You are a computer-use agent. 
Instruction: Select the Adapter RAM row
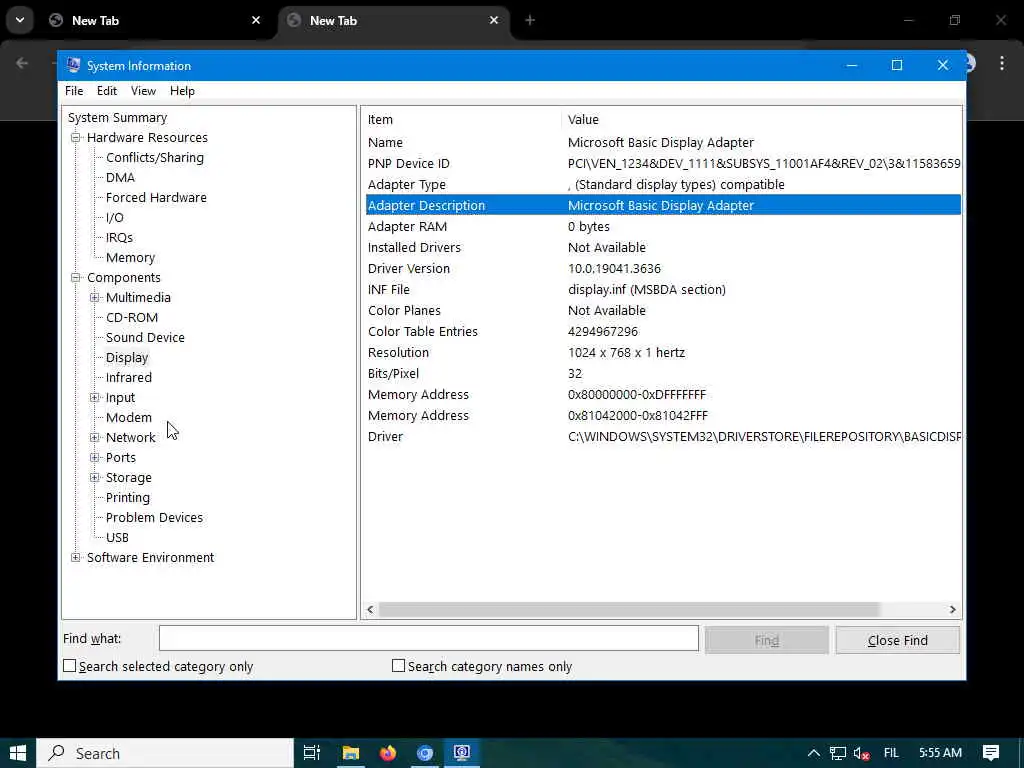(x=663, y=227)
